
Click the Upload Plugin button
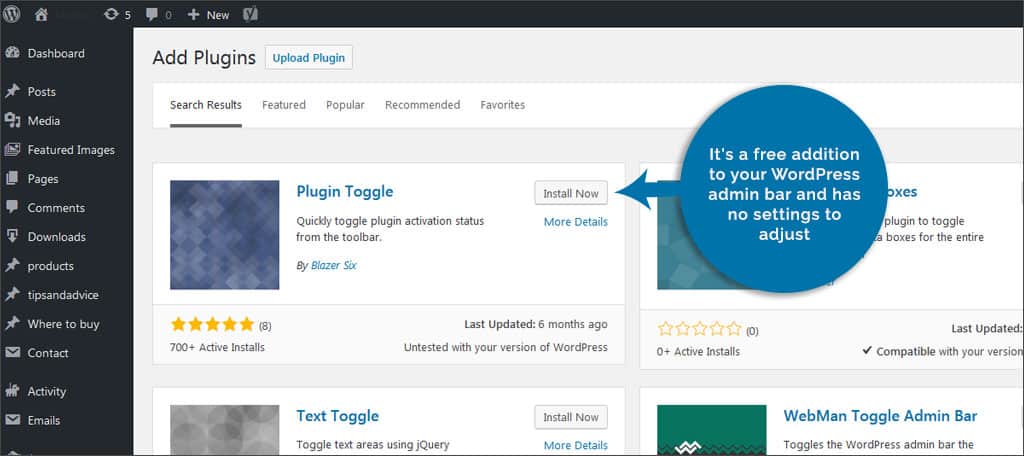(309, 57)
